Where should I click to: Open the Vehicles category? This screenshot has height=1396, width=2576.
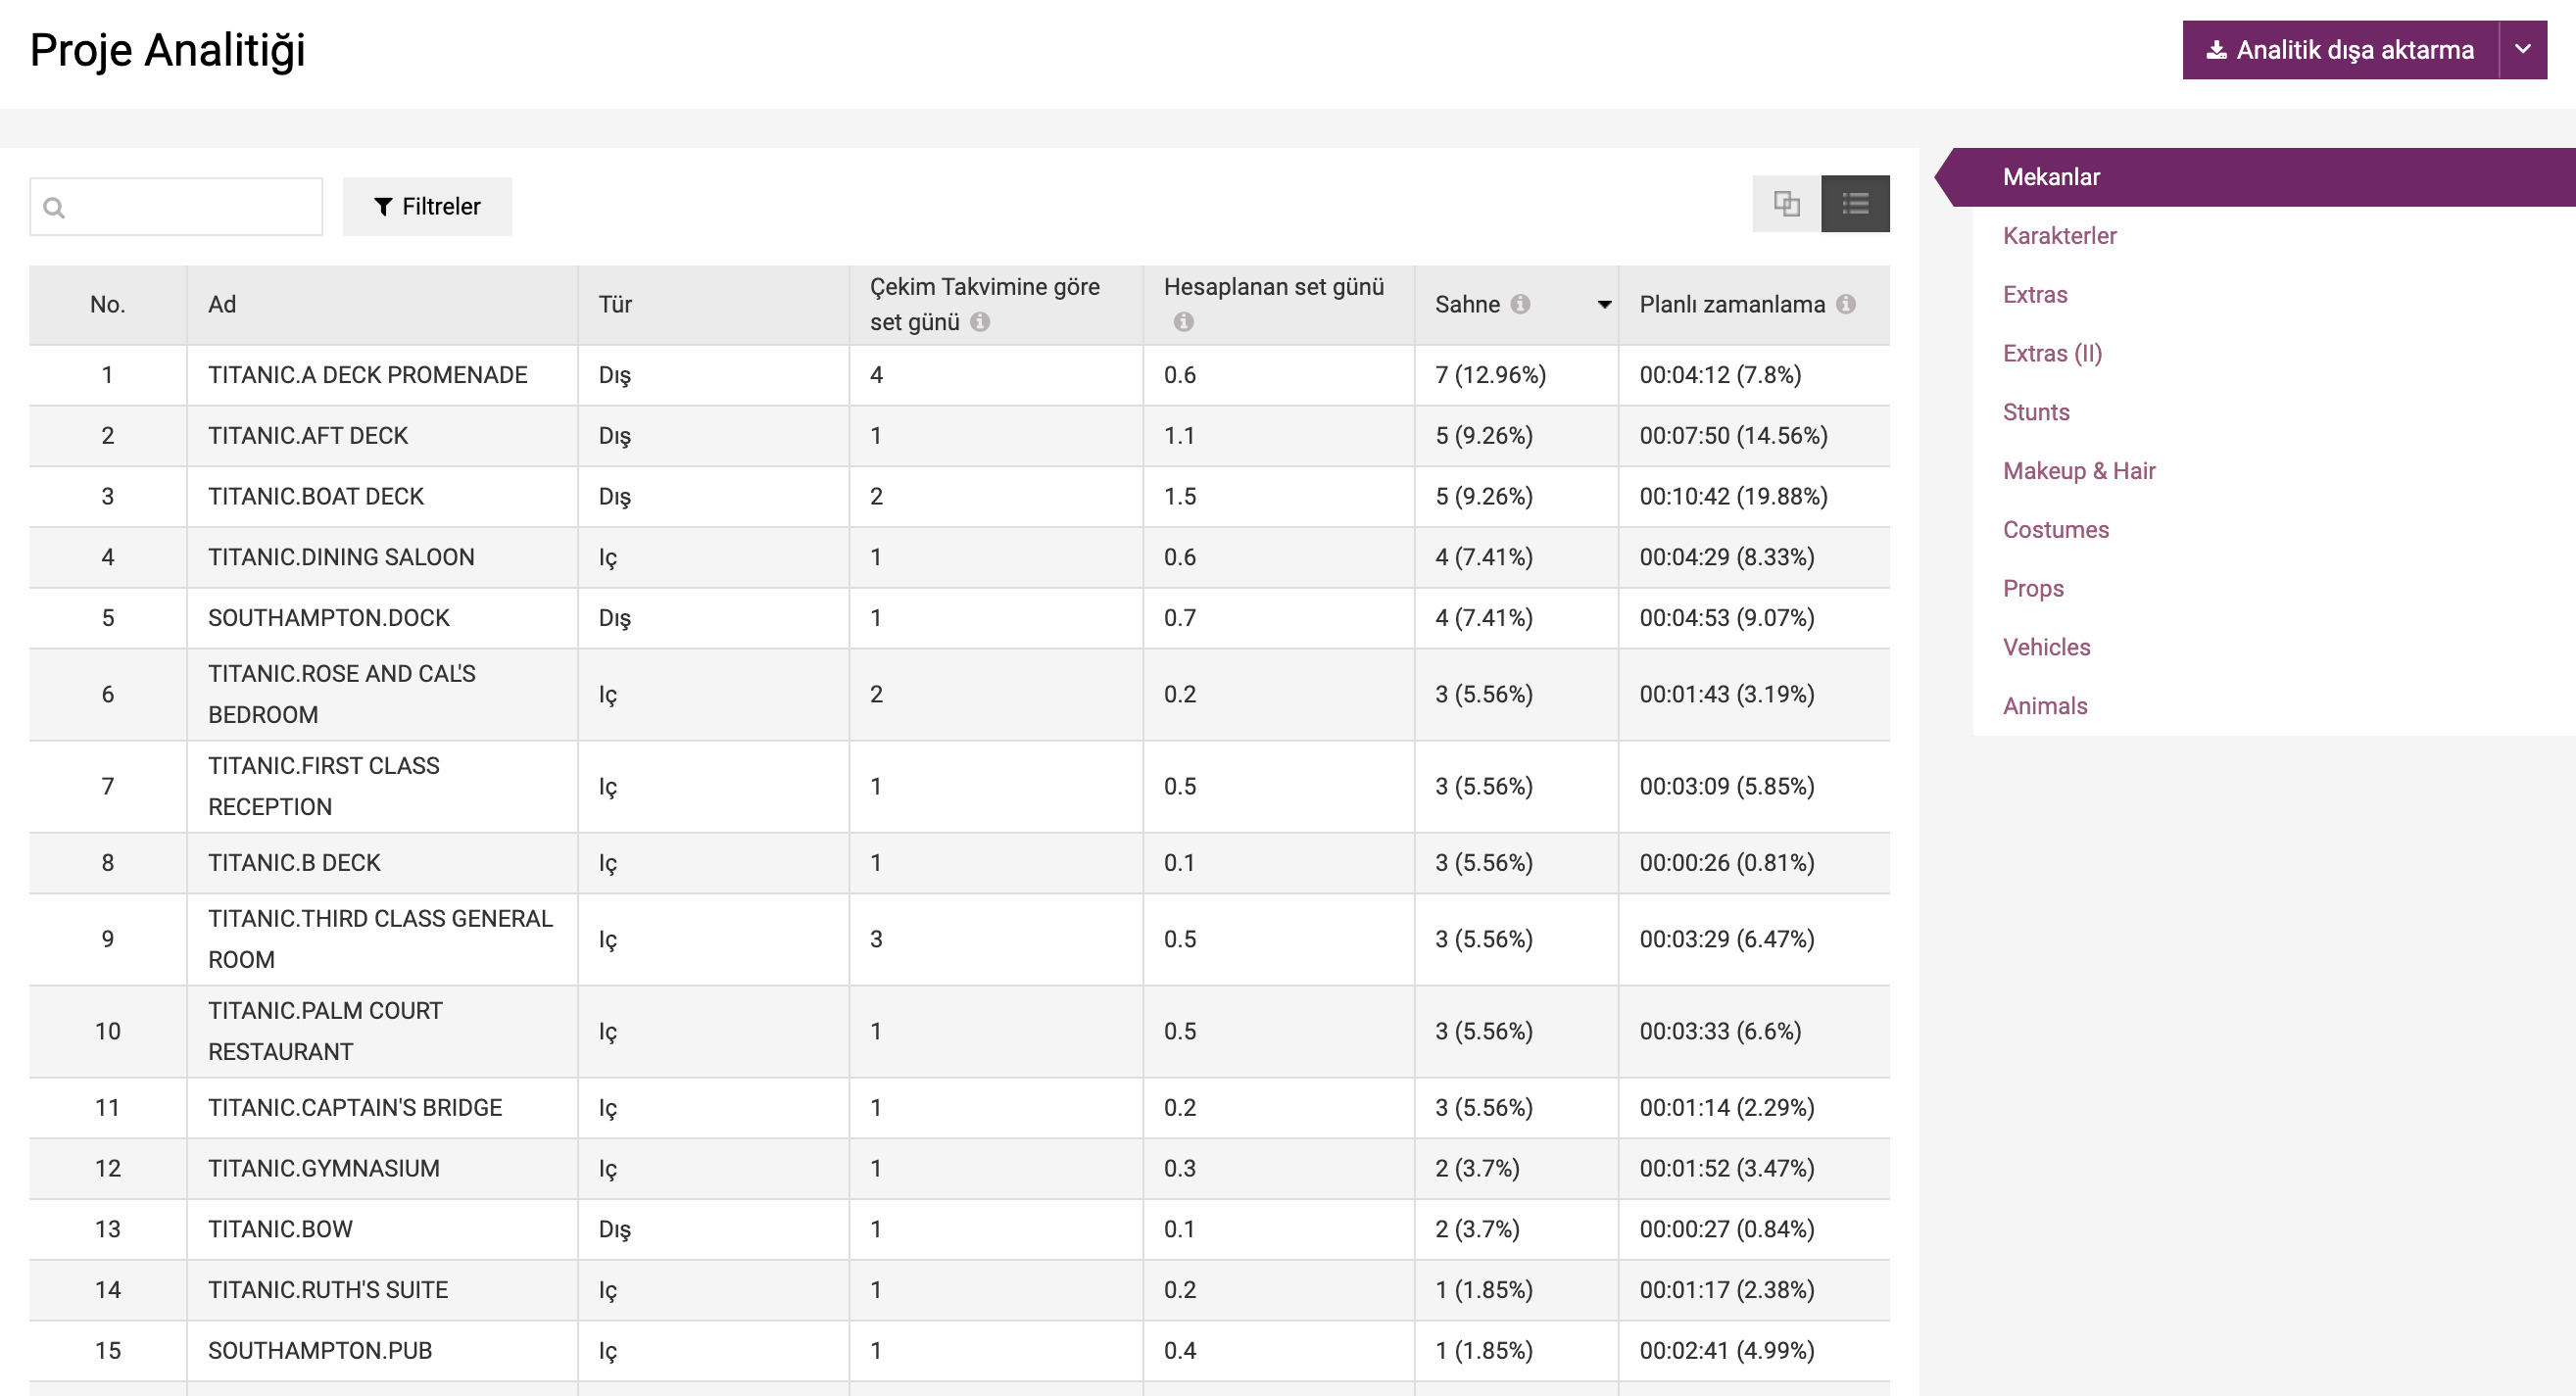pyautogui.click(x=2046, y=647)
